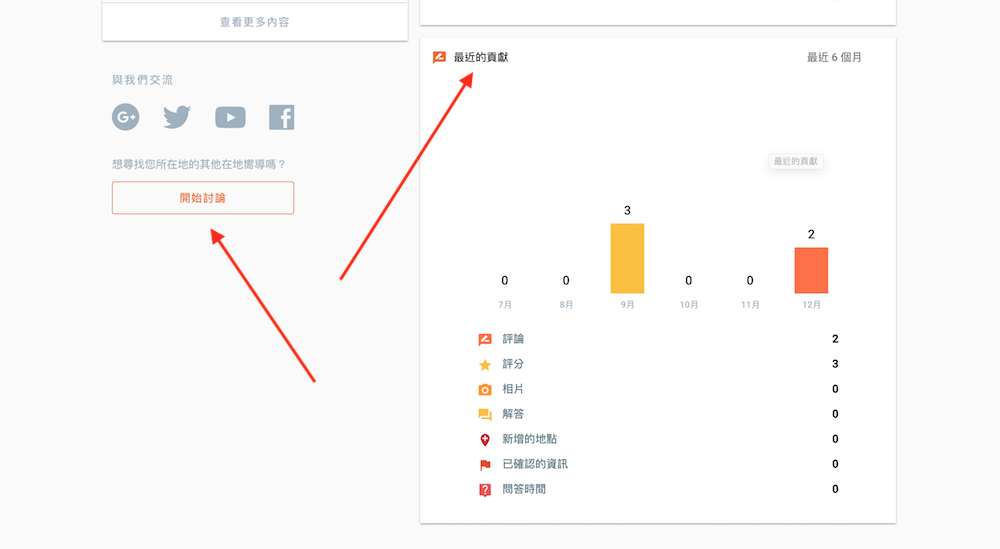Open the 查看更多內容 link
The image size is (1000, 549).
(255, 22)
